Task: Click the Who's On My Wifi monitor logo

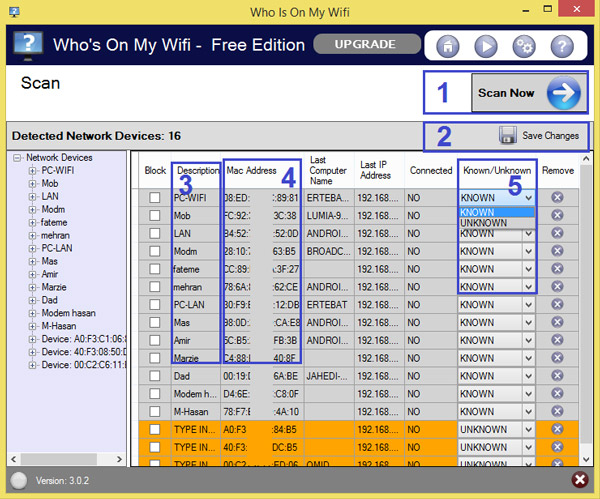Action: pyautogui.click(x=28, y=46)
